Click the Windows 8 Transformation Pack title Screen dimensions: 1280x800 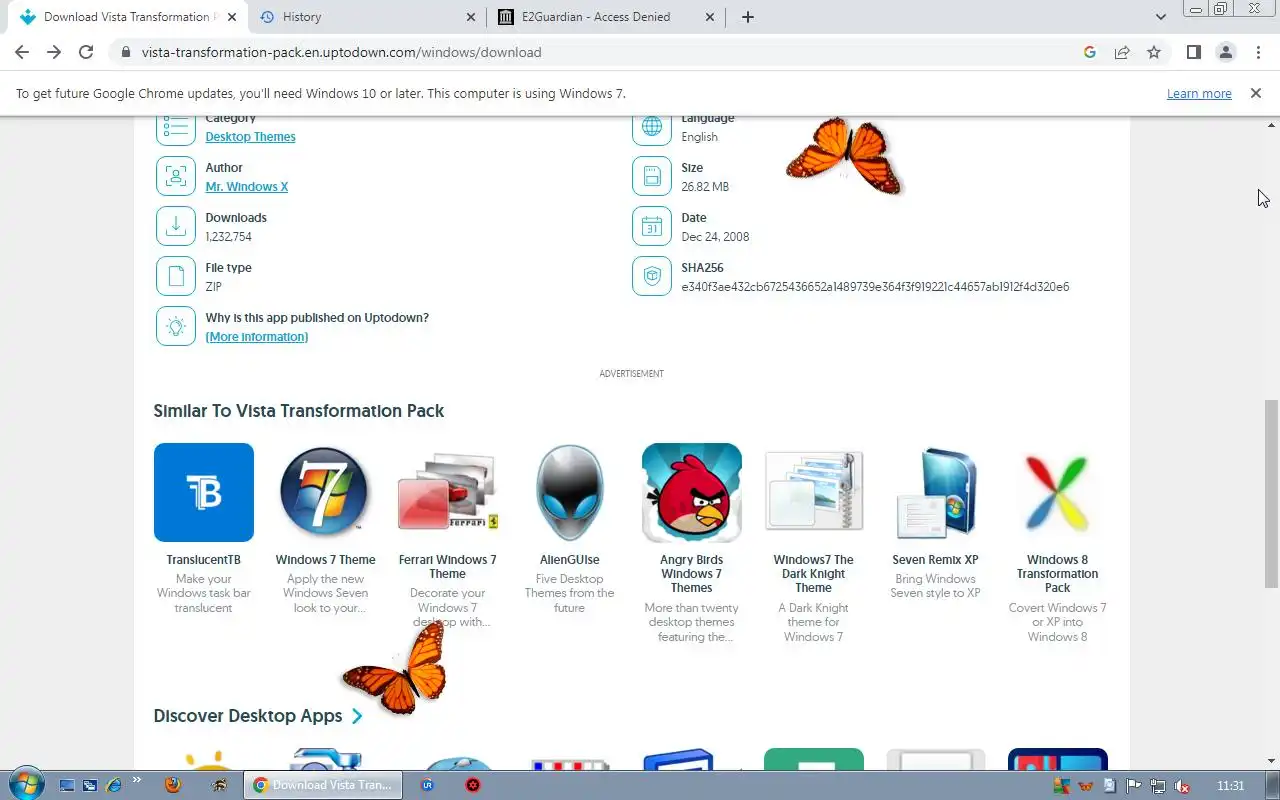(x=1058, y=574)
